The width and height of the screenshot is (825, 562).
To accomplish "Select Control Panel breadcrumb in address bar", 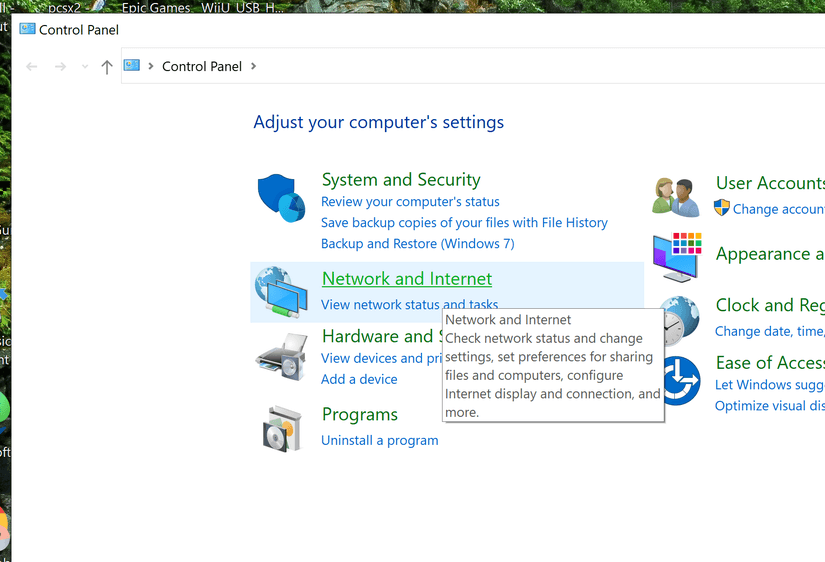I will click(x=202, y=67).
